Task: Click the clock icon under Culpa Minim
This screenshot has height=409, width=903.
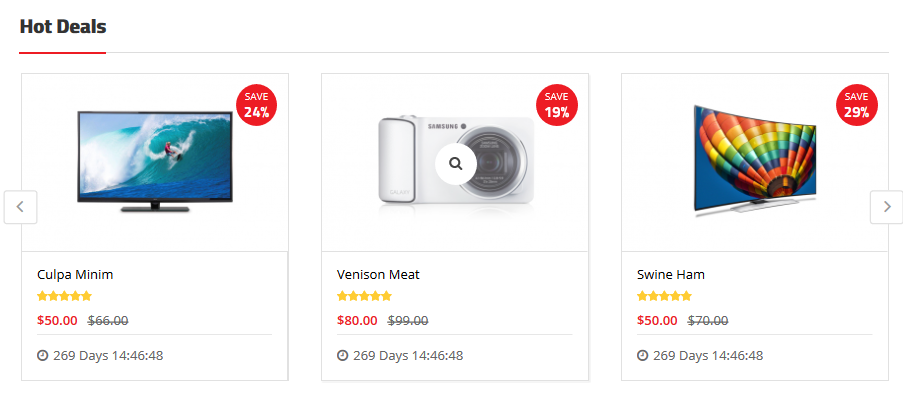Action: click(43, 355)
